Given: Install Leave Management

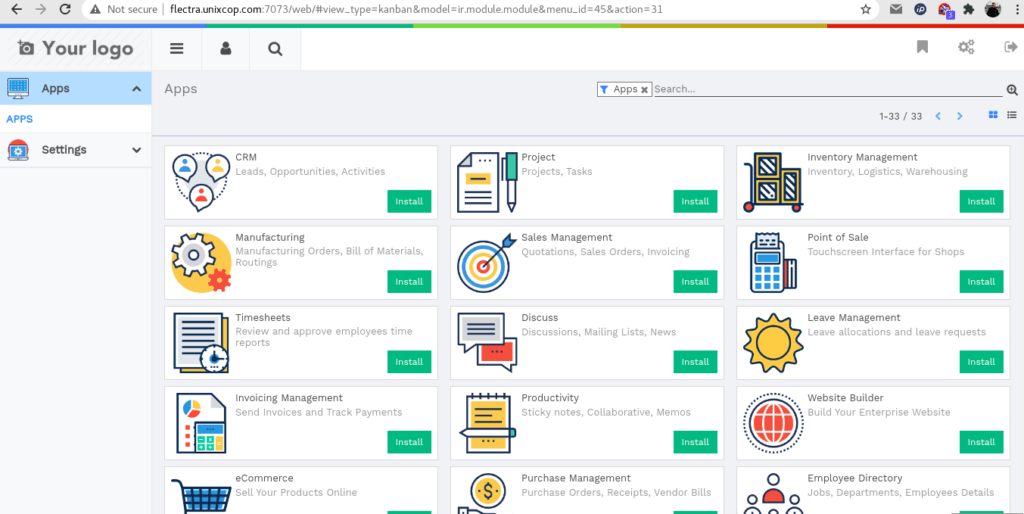Looking at the screenshot, I should (982, 362).
